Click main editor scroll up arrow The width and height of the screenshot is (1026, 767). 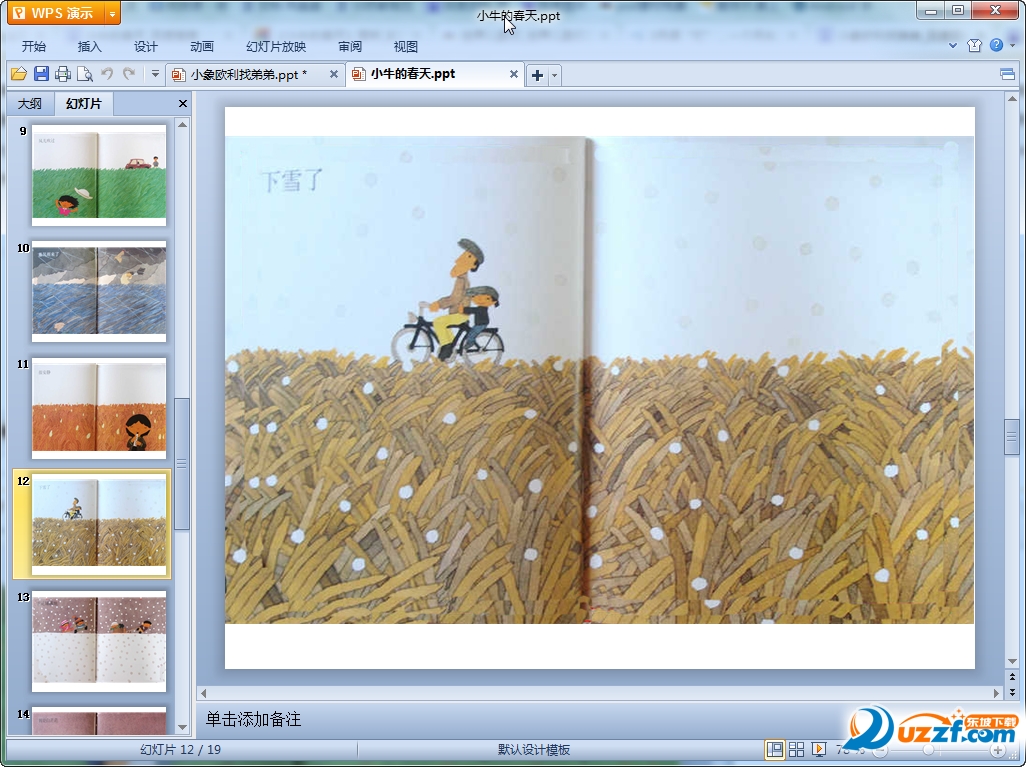point(1012,99)
